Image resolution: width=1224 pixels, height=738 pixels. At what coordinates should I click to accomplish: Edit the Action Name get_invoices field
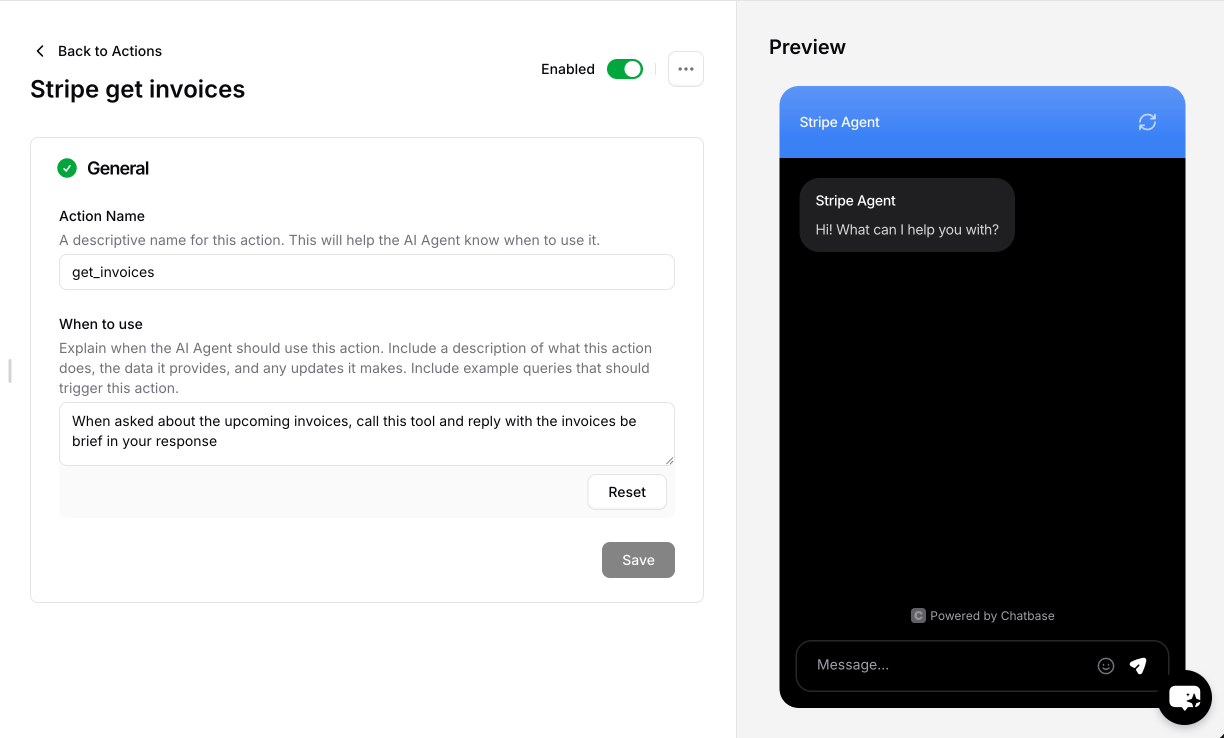pyautogui.click(x=367, y=272)
